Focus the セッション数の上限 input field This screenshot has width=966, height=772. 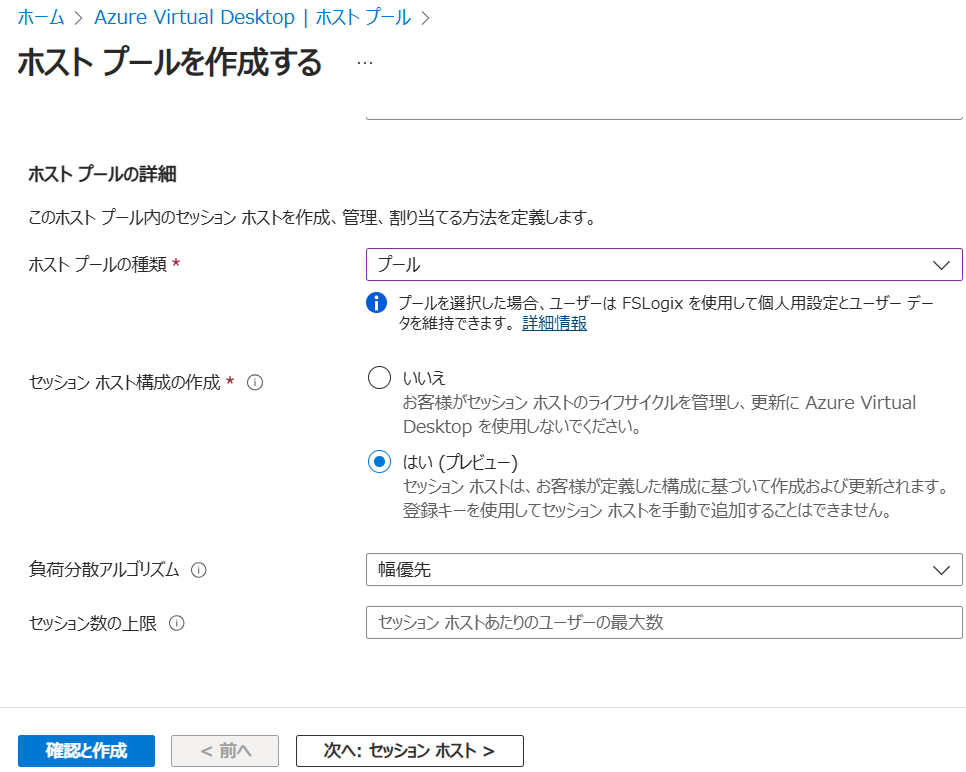pyautogui.click(x=664, y=622)
